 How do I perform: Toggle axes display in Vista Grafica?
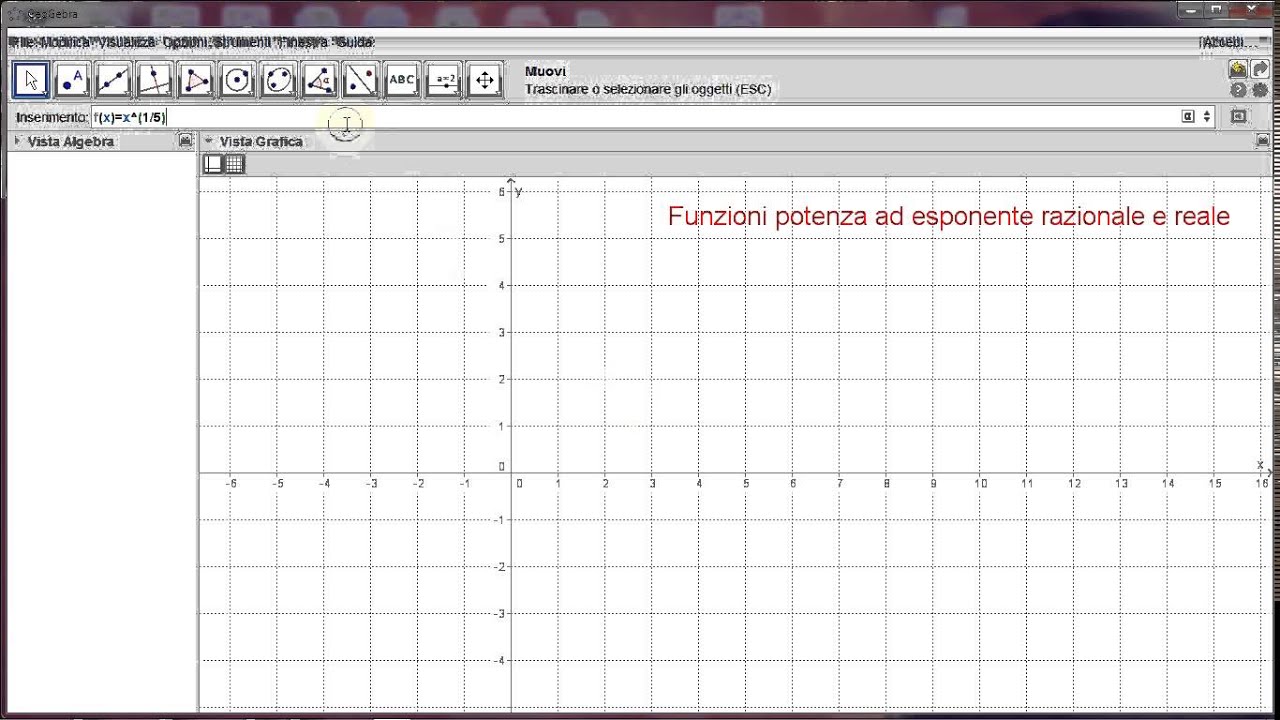pos(213,165)
